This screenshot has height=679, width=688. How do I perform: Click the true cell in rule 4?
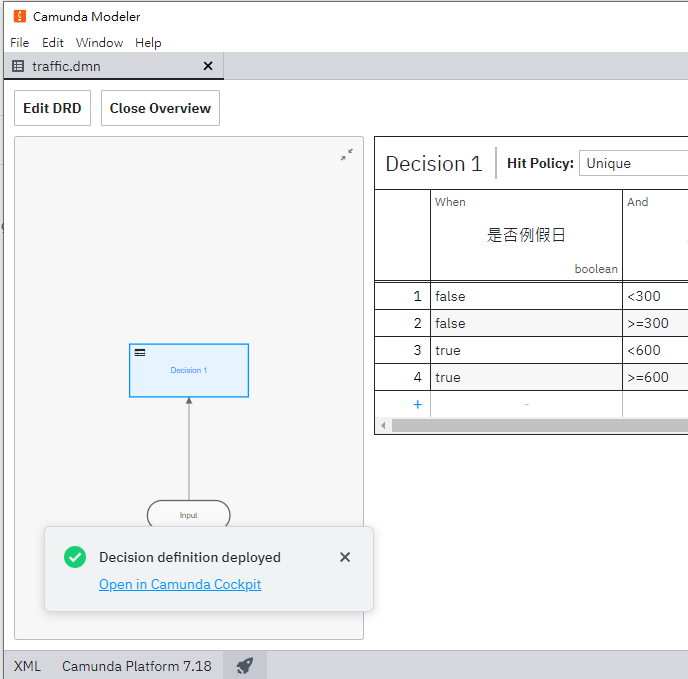click(526, 377)
